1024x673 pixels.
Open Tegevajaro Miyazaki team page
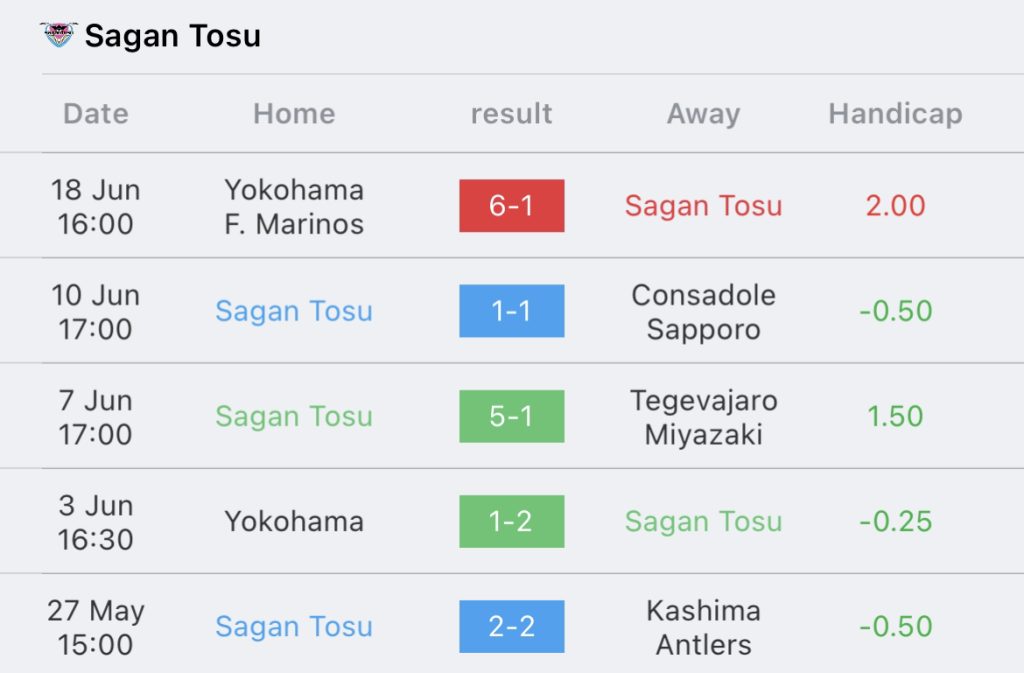click(x=703, y=418)
